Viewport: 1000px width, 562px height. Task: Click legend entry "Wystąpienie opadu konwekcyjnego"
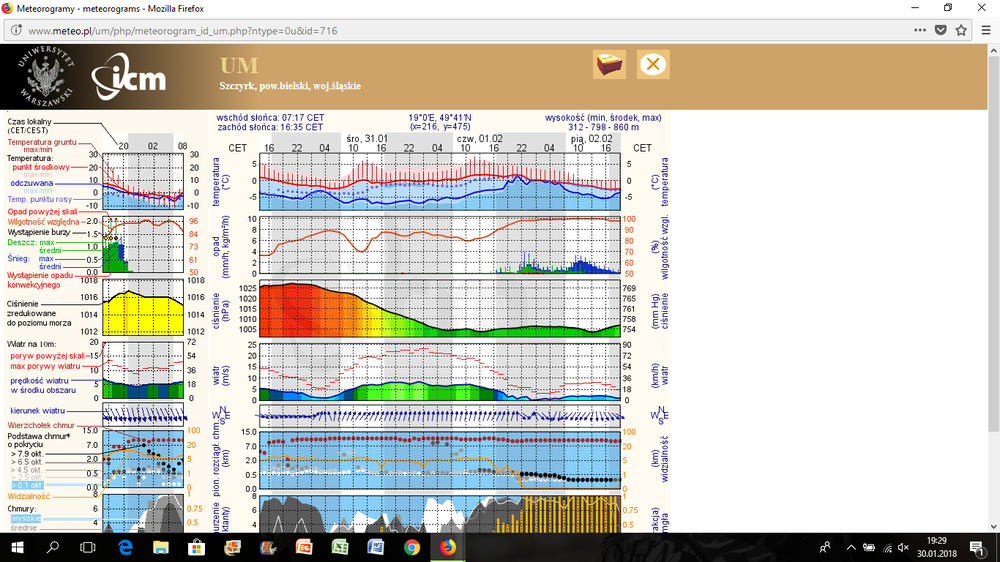pyautogui.click(x=40, y=280)
